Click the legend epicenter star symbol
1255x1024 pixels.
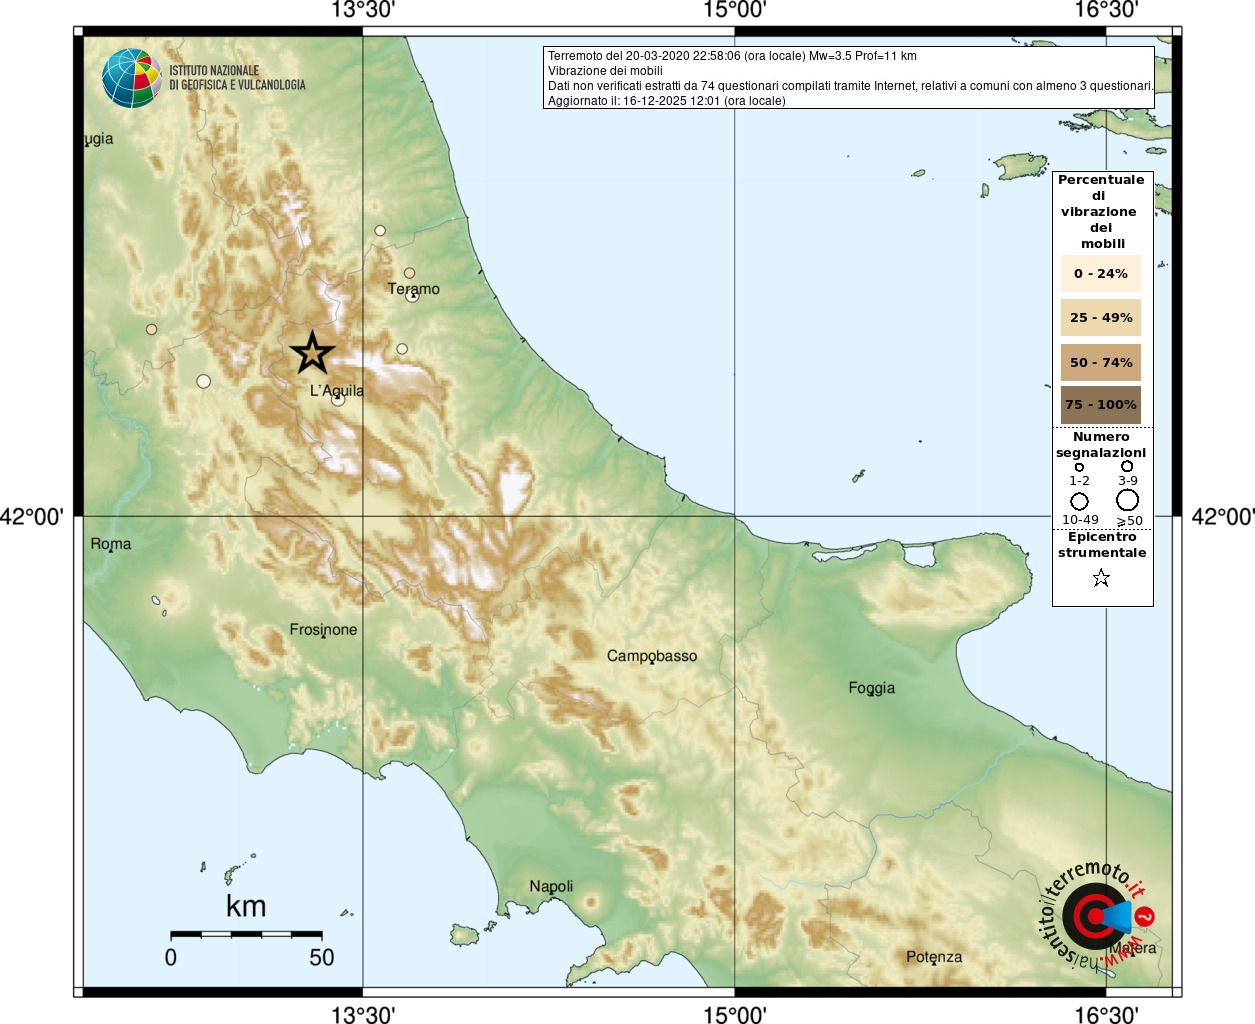[1101, 578]
